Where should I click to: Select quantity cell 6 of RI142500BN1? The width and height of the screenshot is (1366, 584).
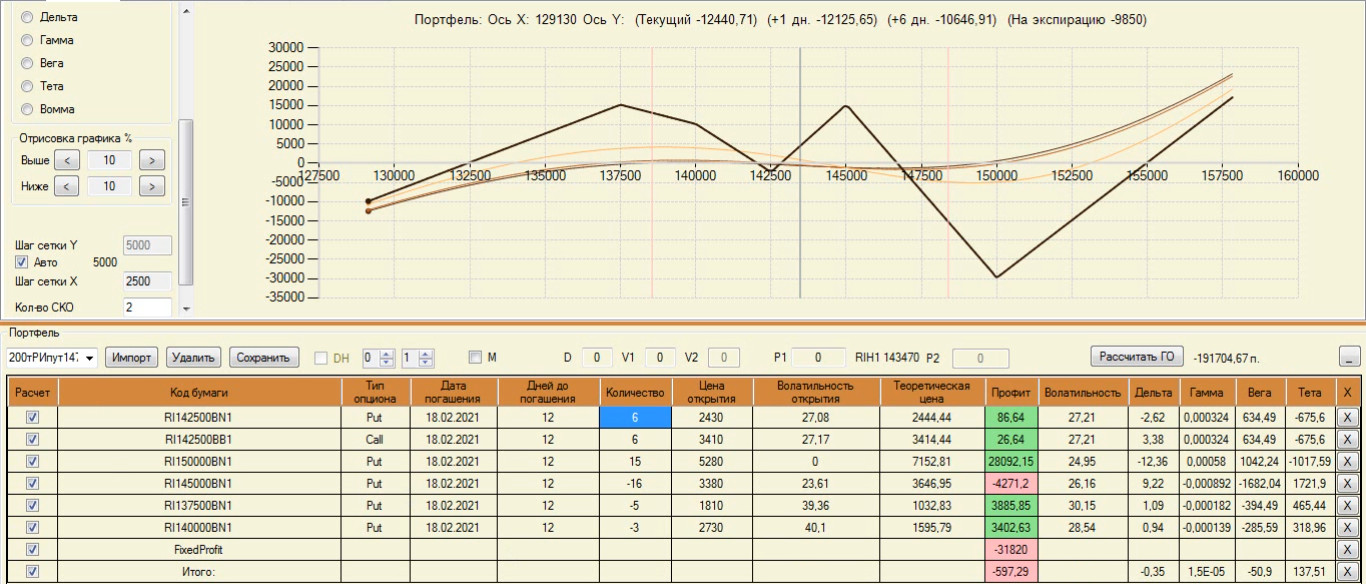tap(635, 418)
